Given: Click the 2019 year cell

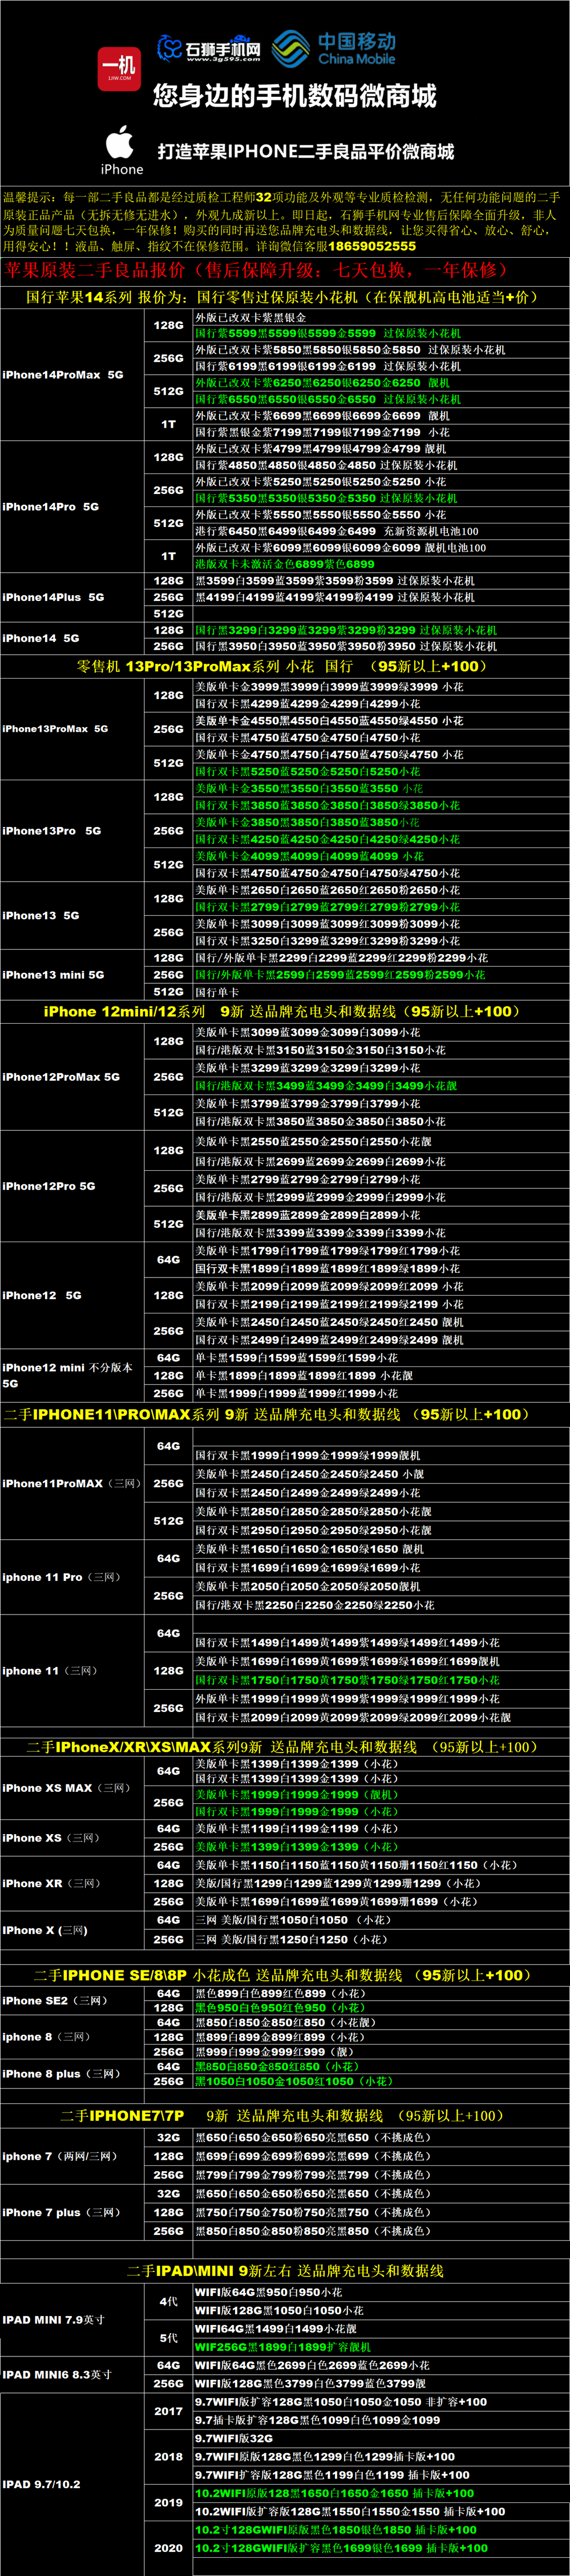Looking at the screenshot, I should tap(168, 2502).
